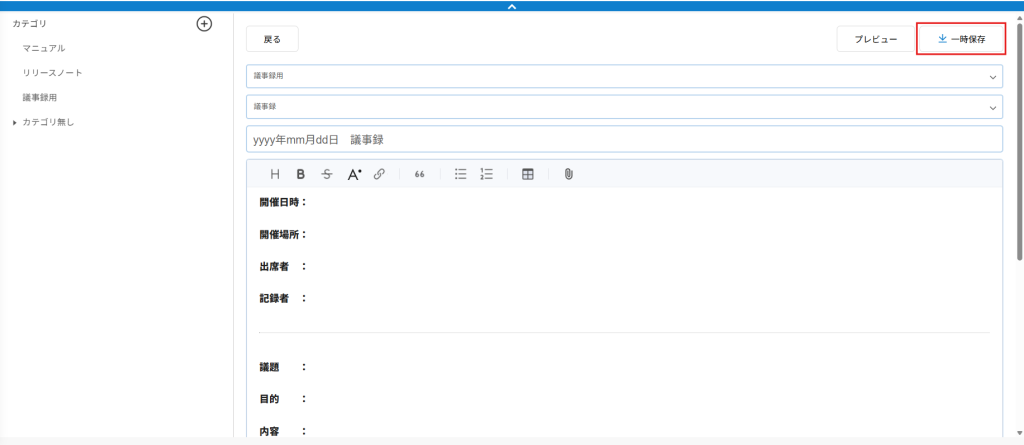
Task: Collapse the top panel with chevron
Action: 512,6
